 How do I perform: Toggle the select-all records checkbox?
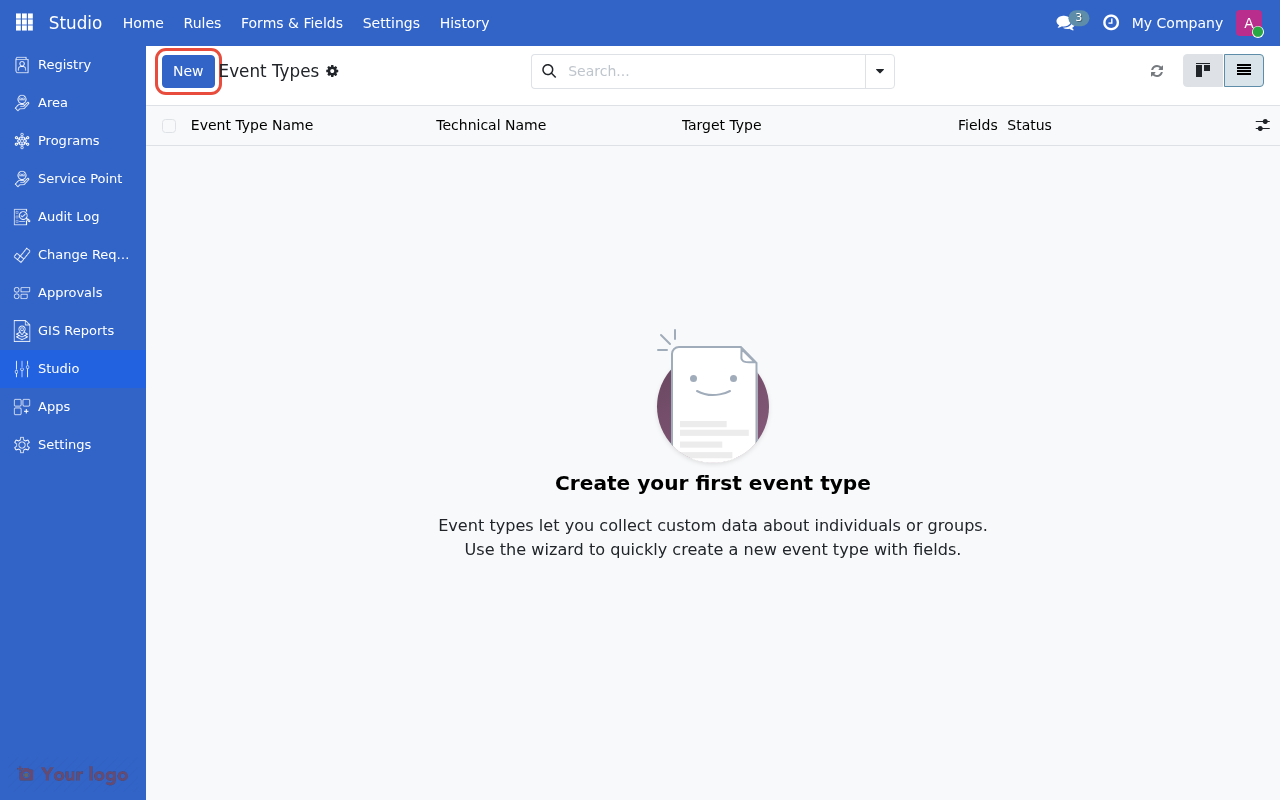[x=169, y=125]
